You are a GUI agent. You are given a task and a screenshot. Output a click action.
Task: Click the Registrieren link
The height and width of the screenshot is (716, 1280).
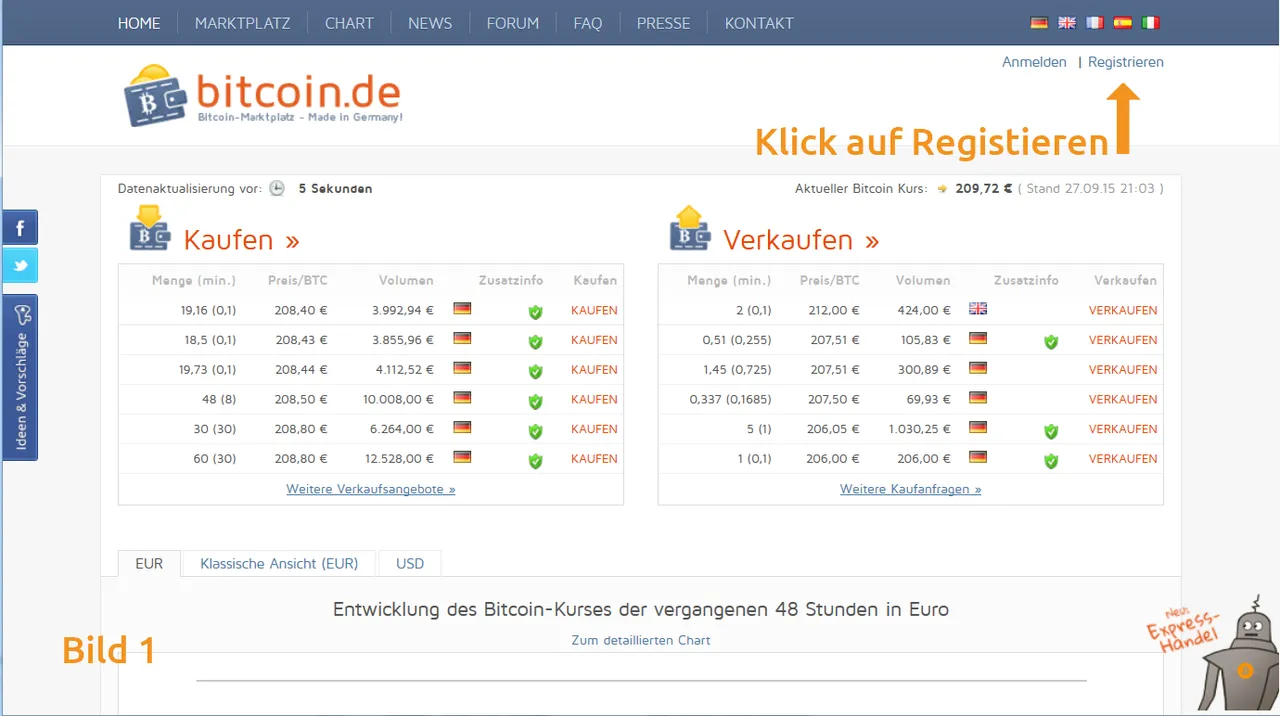pyautogui.click(x=1126, y=62)
